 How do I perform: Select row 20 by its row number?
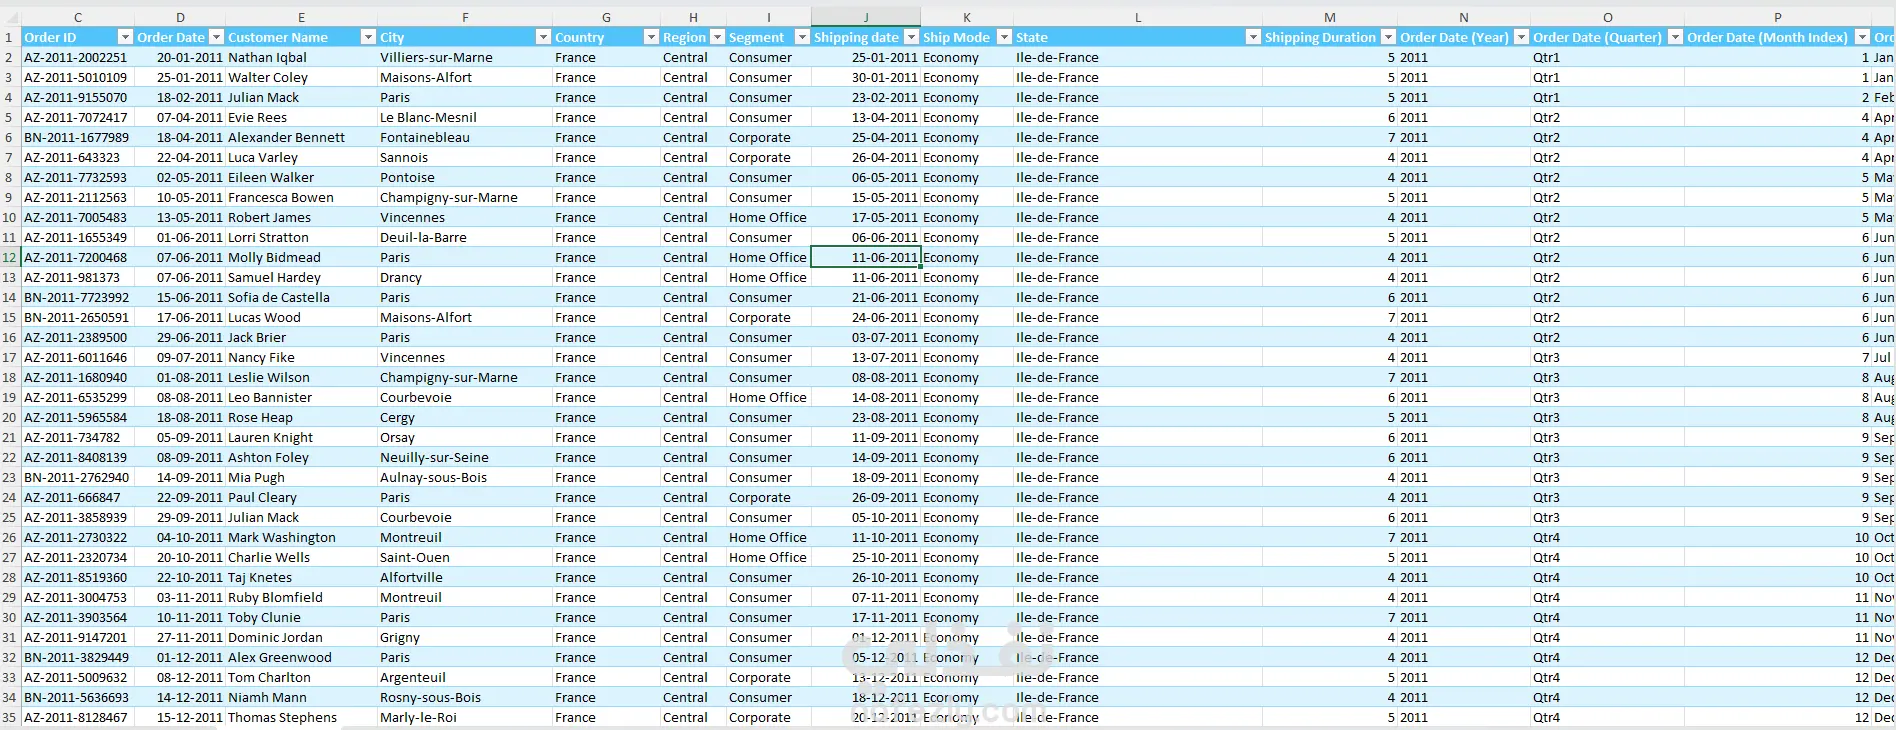pos(10,417)
